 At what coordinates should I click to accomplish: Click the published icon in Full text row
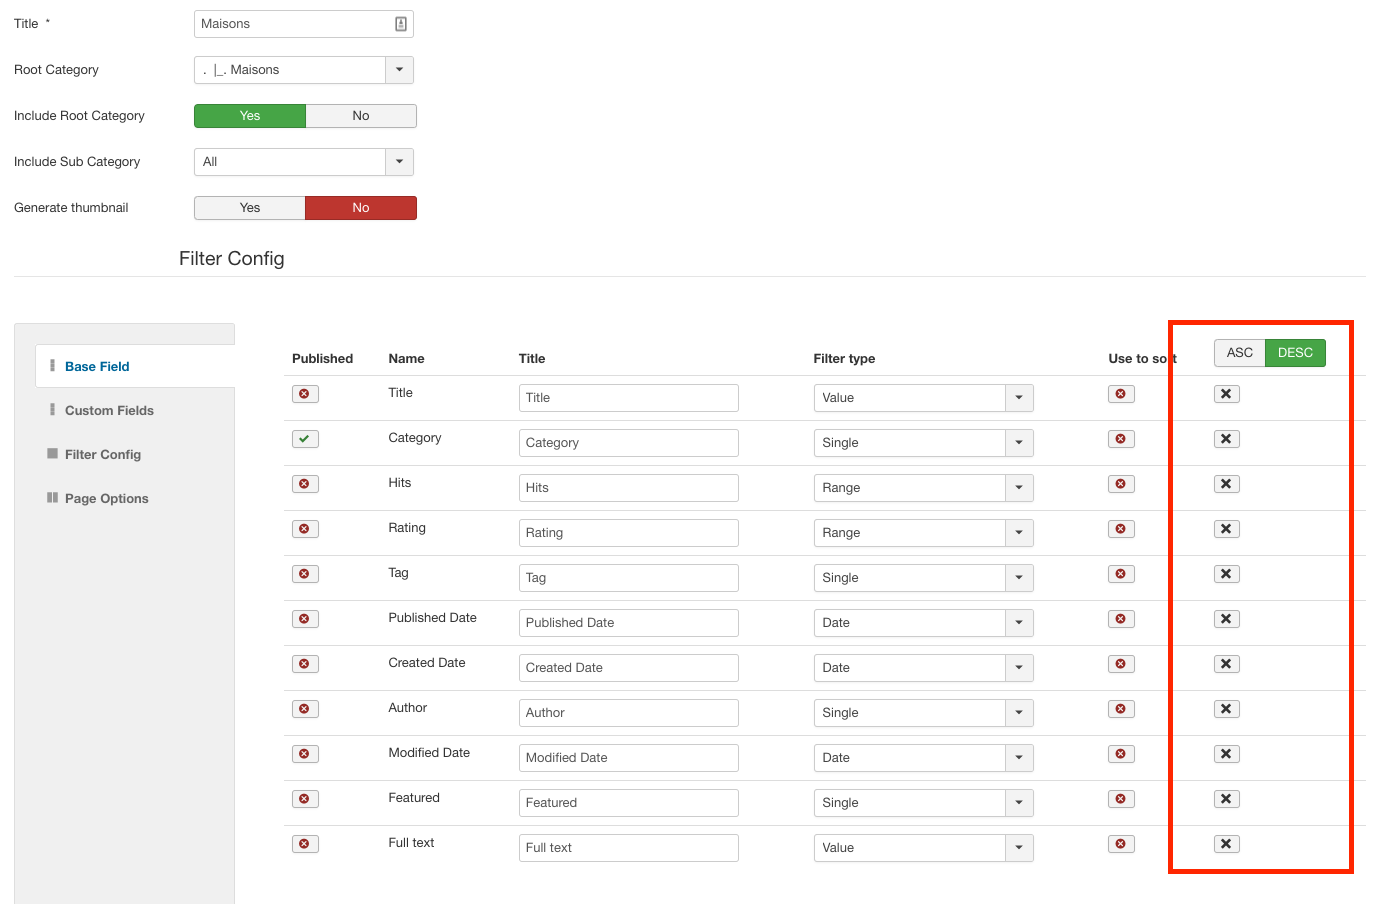305,844
